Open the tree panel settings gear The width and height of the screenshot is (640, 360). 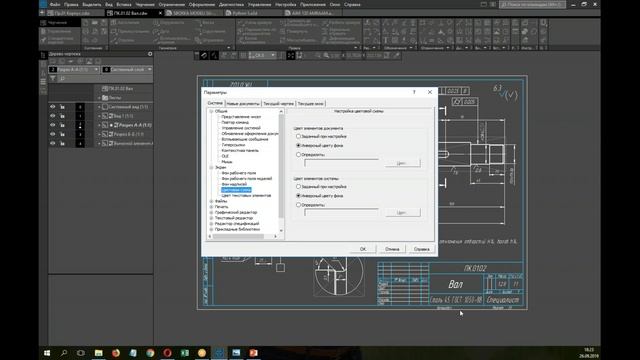150,54
